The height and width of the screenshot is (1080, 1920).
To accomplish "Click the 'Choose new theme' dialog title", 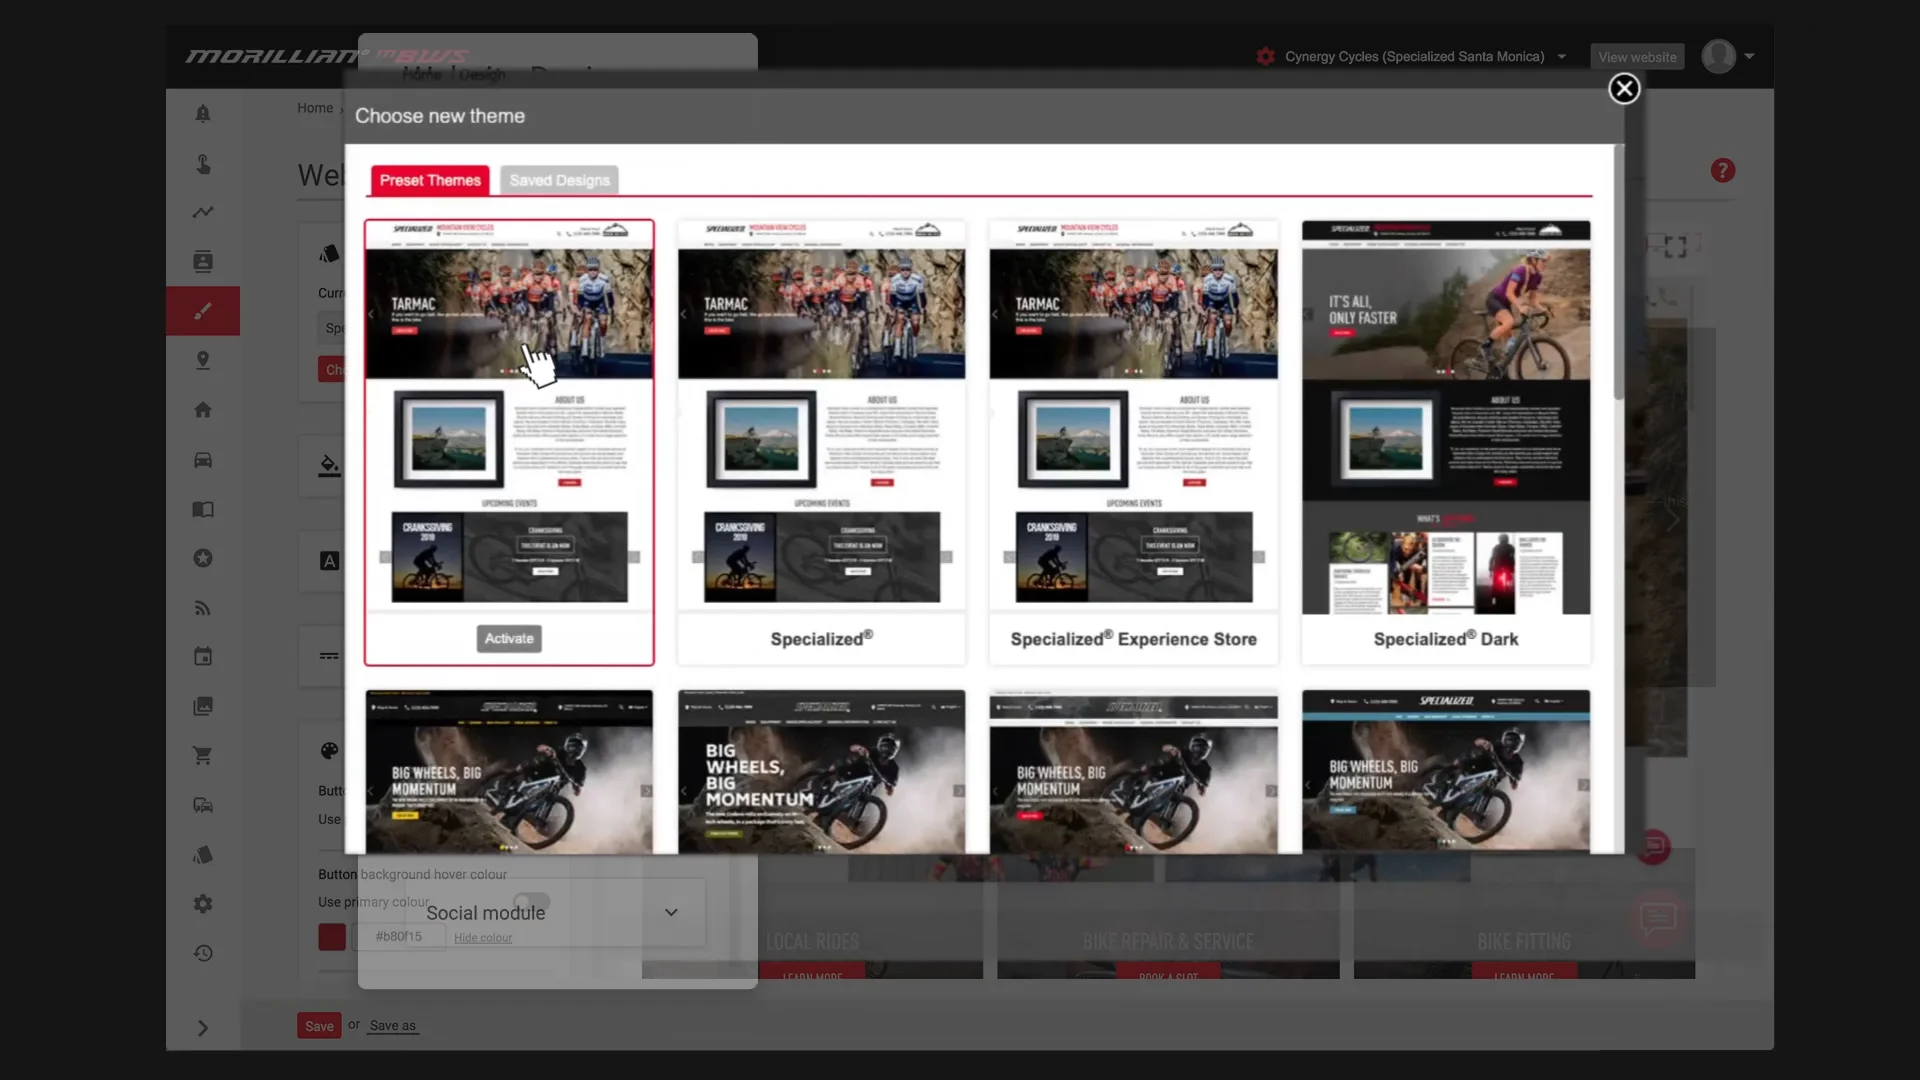I will (x=440, y=116).
